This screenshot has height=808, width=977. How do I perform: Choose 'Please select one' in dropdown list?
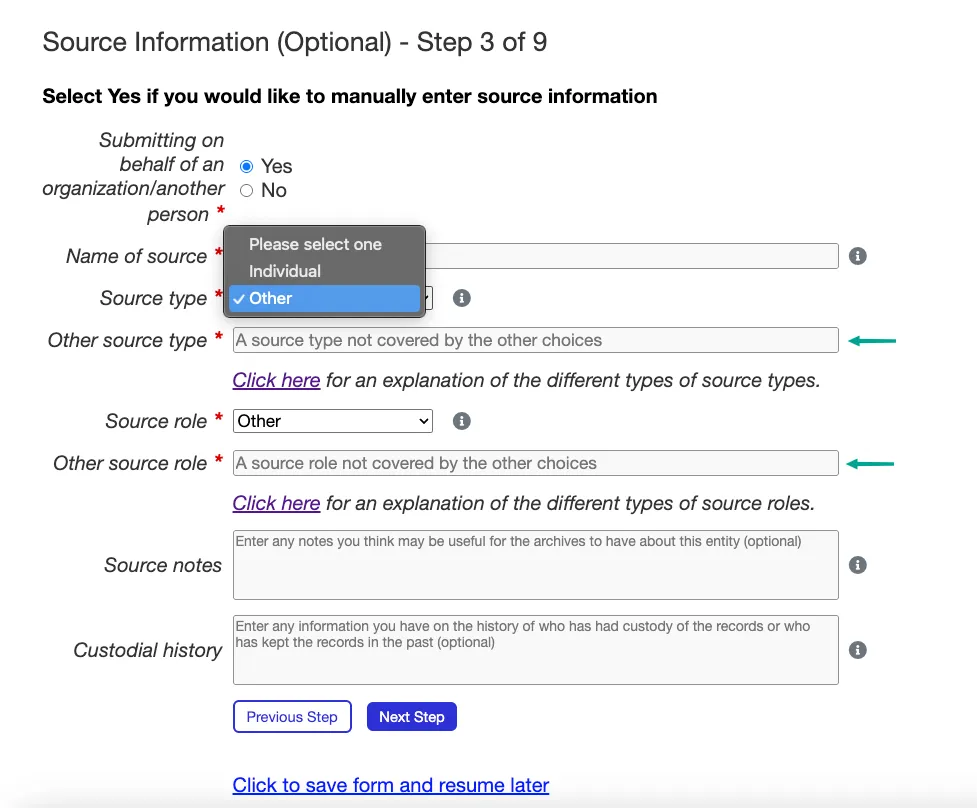tap(324, 244)
